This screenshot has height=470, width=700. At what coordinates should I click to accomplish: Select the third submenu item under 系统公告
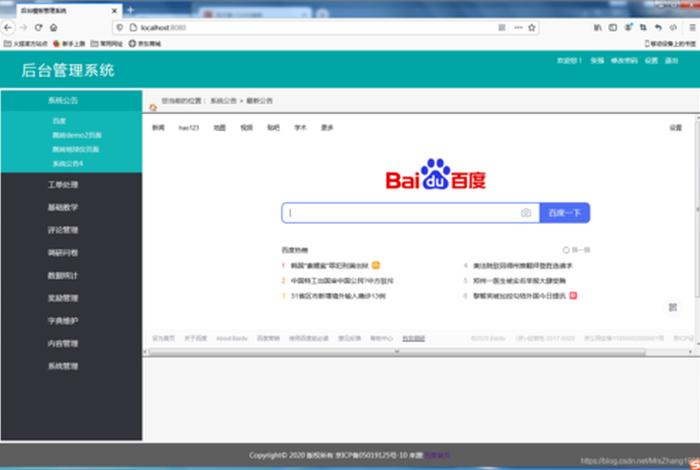(x=76, y=149)
